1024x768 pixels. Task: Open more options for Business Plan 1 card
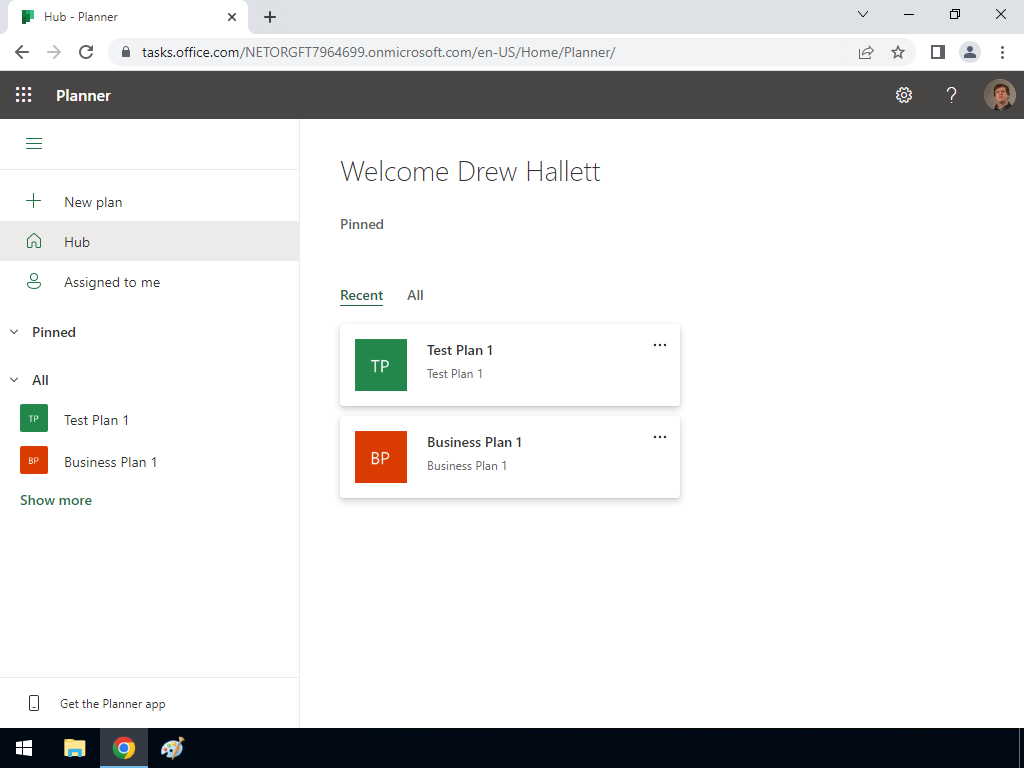660,437
